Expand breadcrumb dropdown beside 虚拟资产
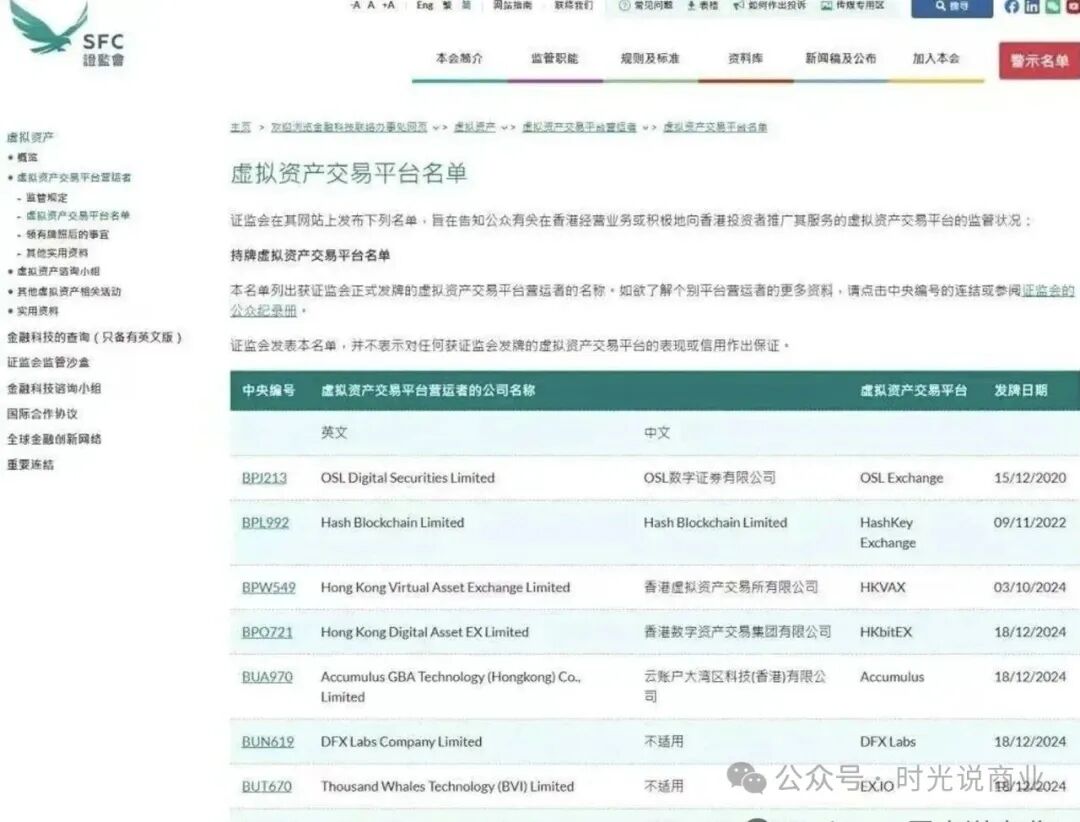The image size is (1080, 822). coord(504,127)
